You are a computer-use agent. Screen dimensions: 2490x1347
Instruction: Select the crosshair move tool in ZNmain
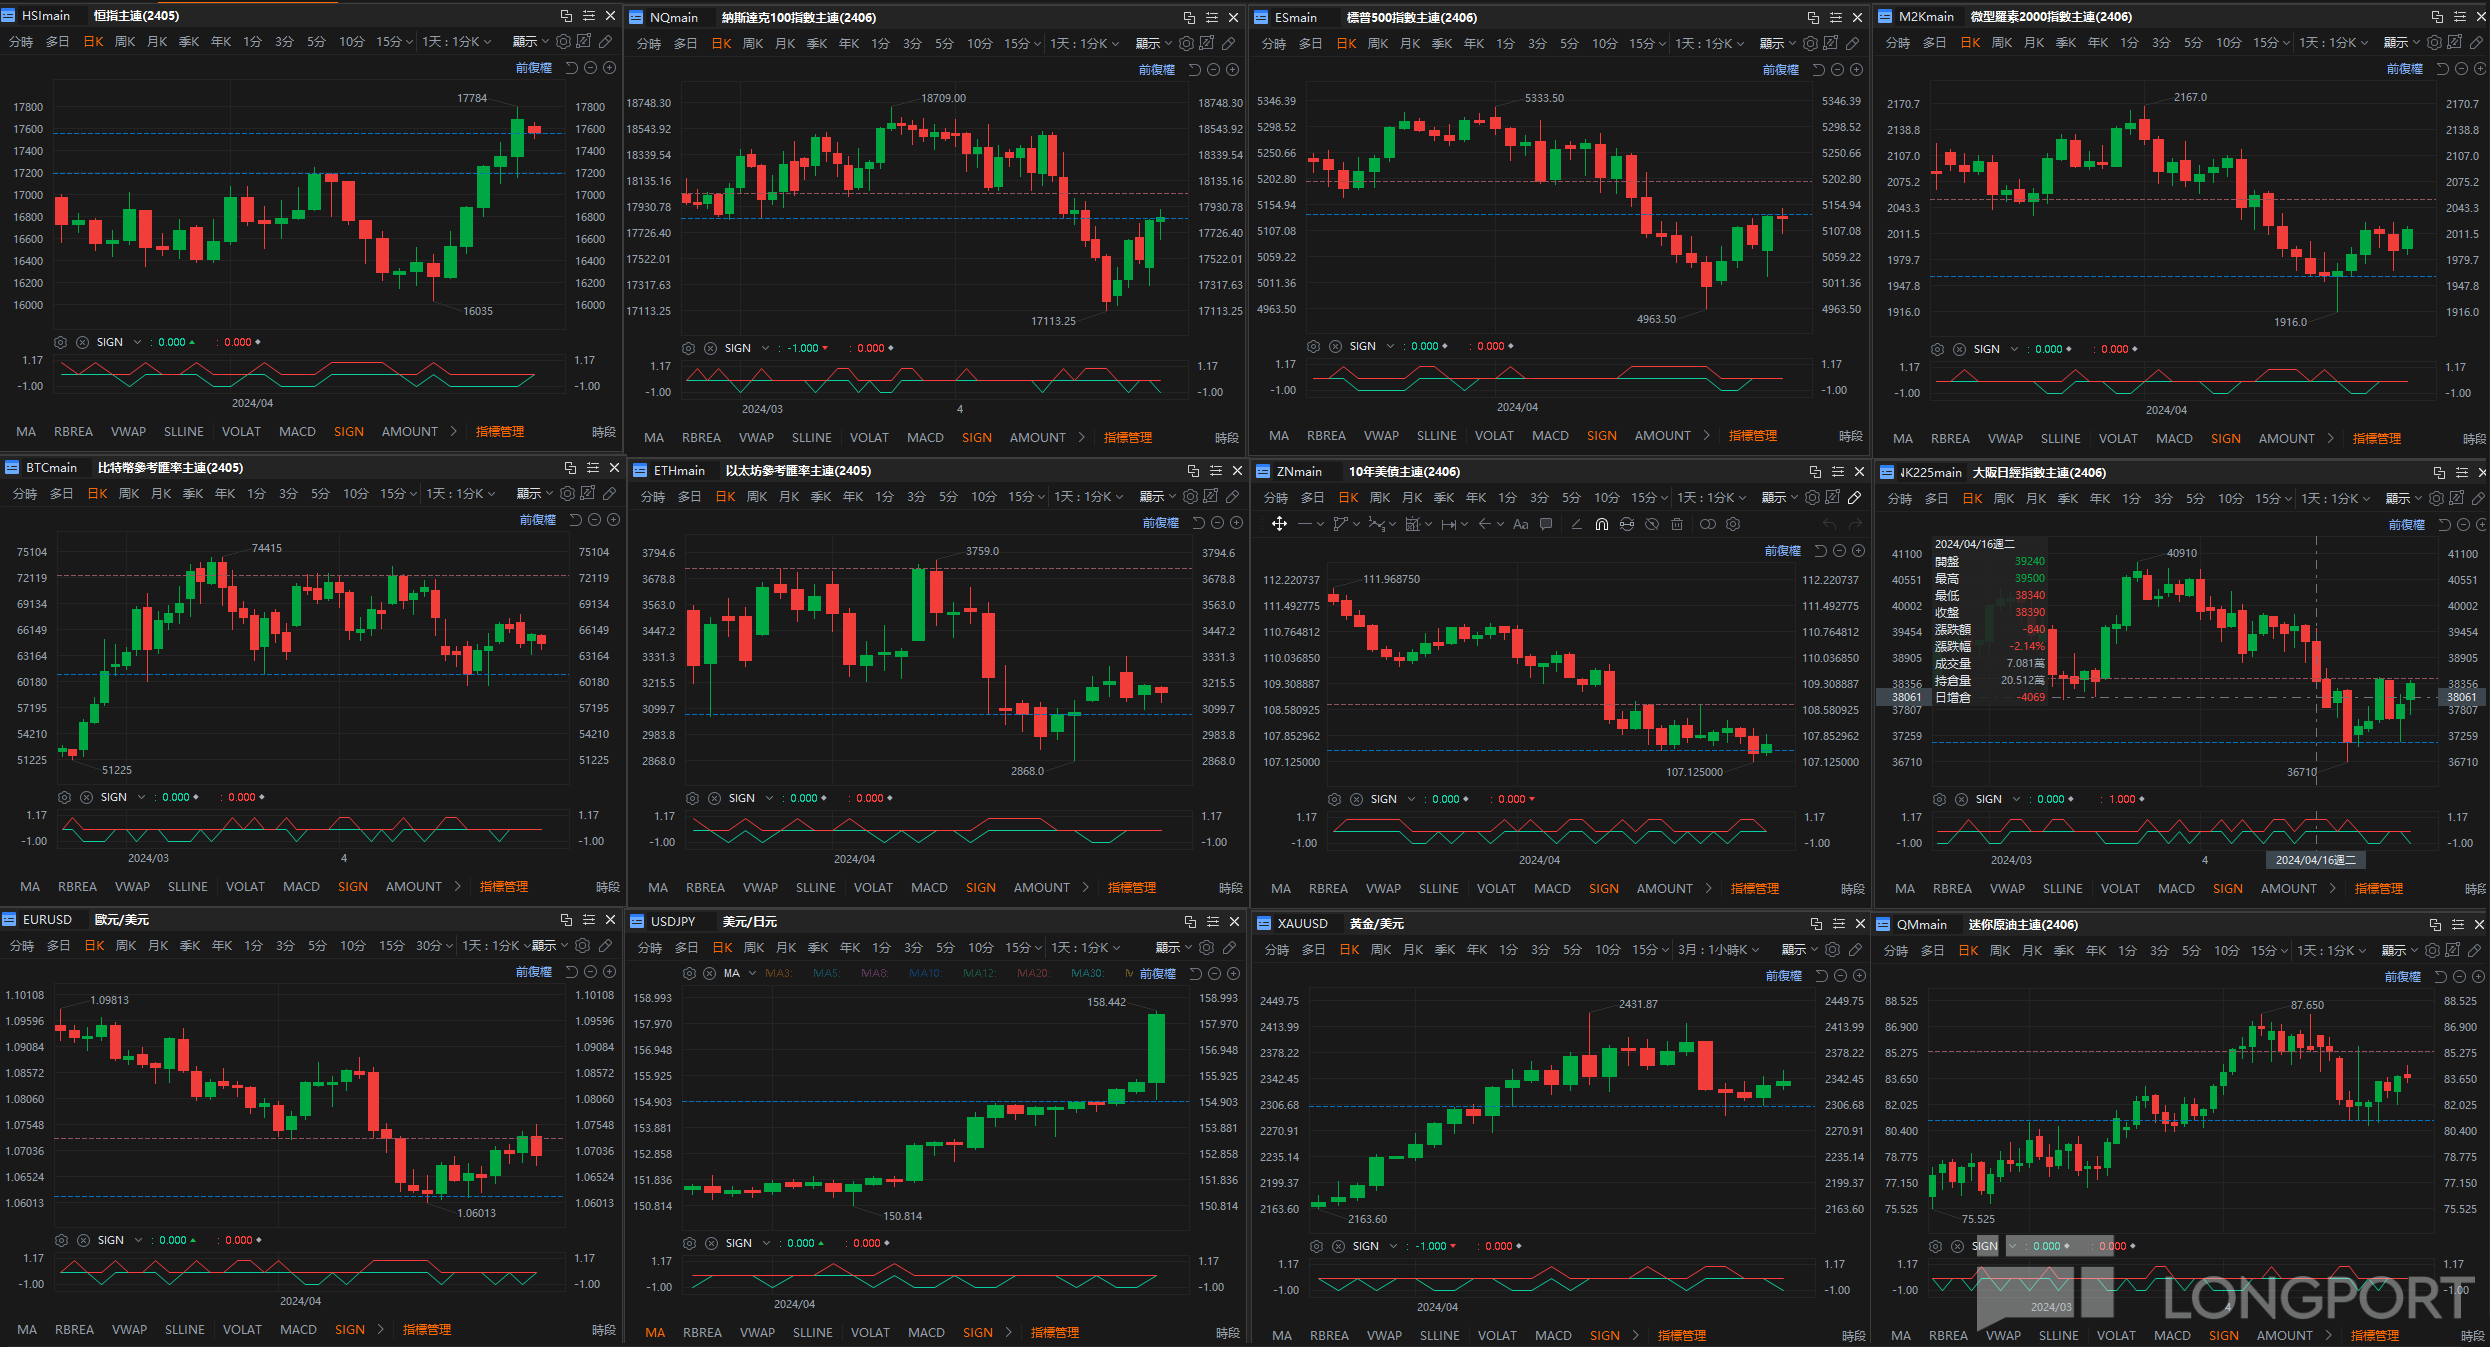[x=1279, y=524]
